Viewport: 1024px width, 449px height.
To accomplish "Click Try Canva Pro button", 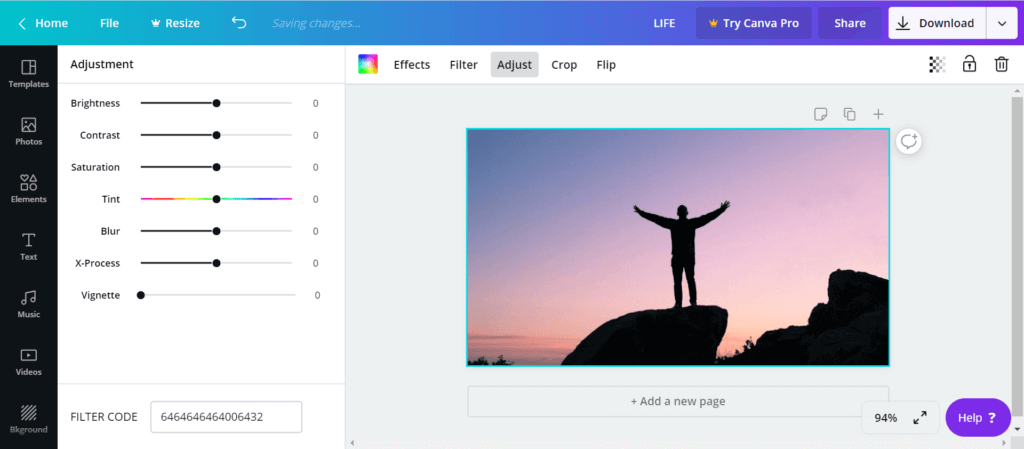I will 754,23.
